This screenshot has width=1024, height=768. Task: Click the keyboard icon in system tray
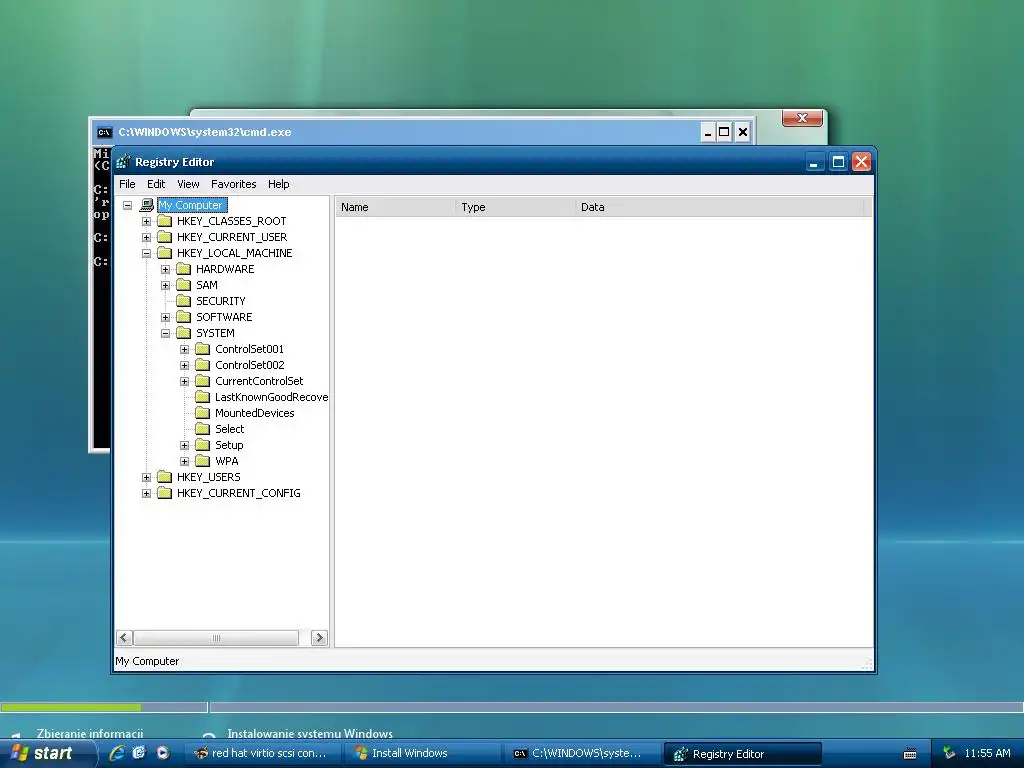(x=910, y=754)
